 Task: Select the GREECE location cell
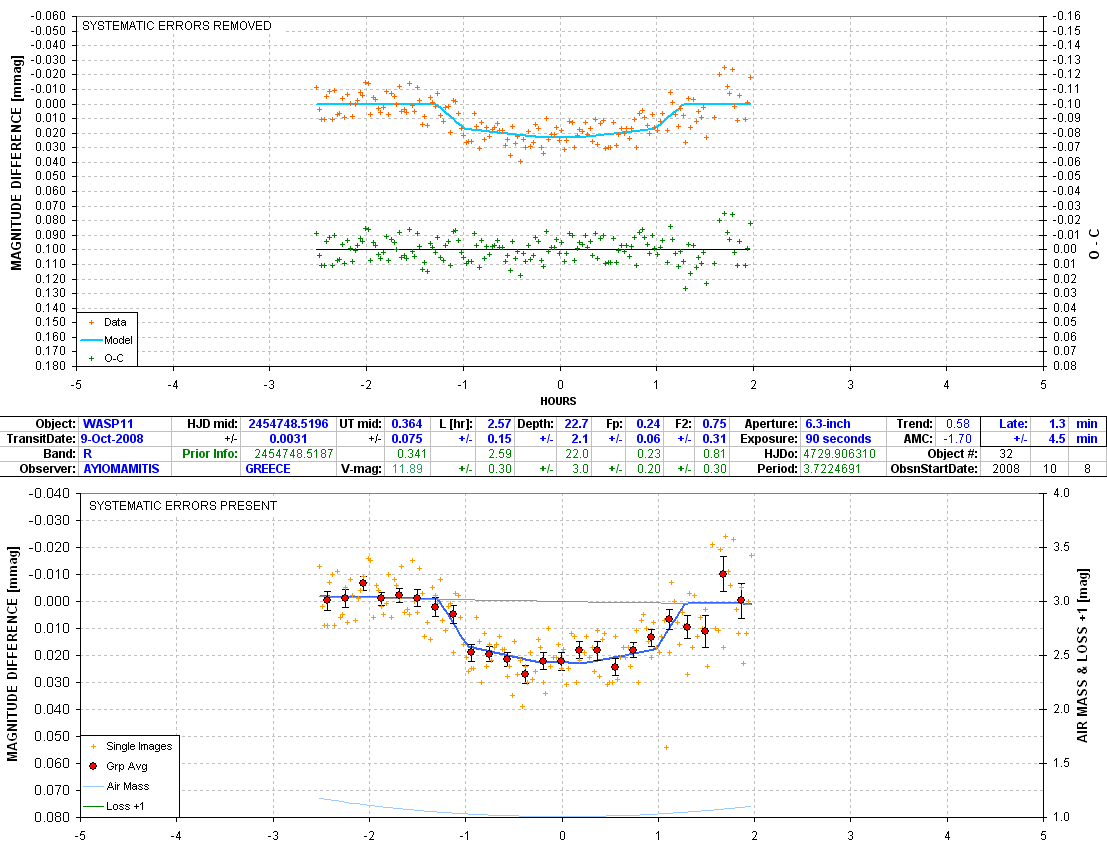[x=268, y=469]
